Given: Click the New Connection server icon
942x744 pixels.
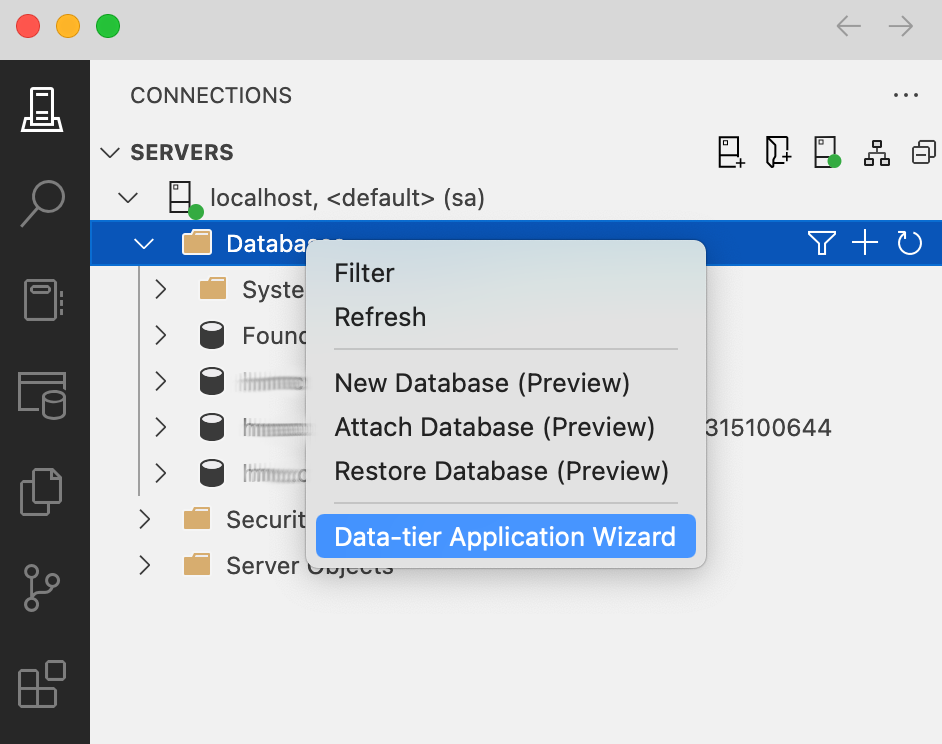Looking at the screenshot, I should 731,153.
